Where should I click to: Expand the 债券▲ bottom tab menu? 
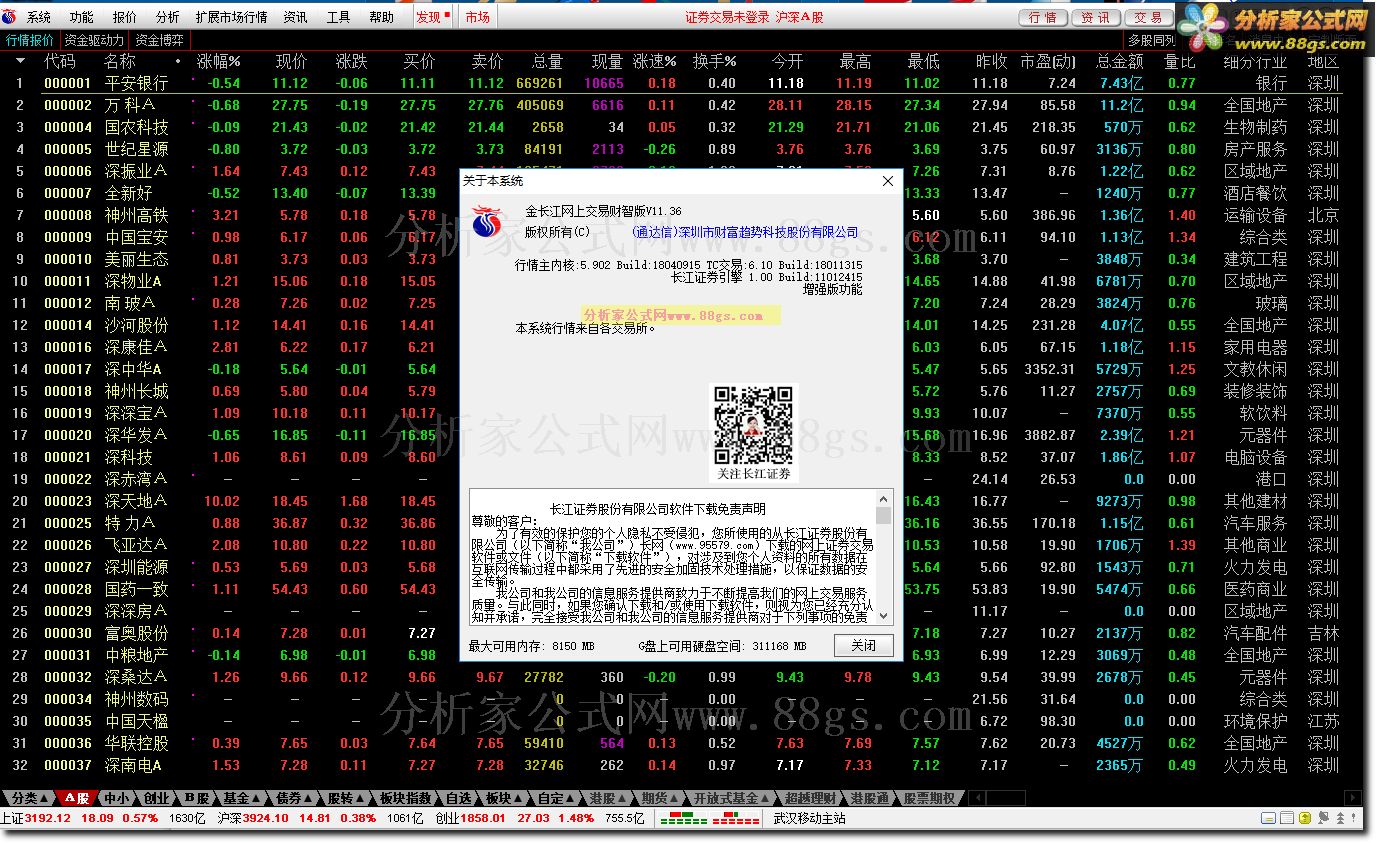(292, 798)
